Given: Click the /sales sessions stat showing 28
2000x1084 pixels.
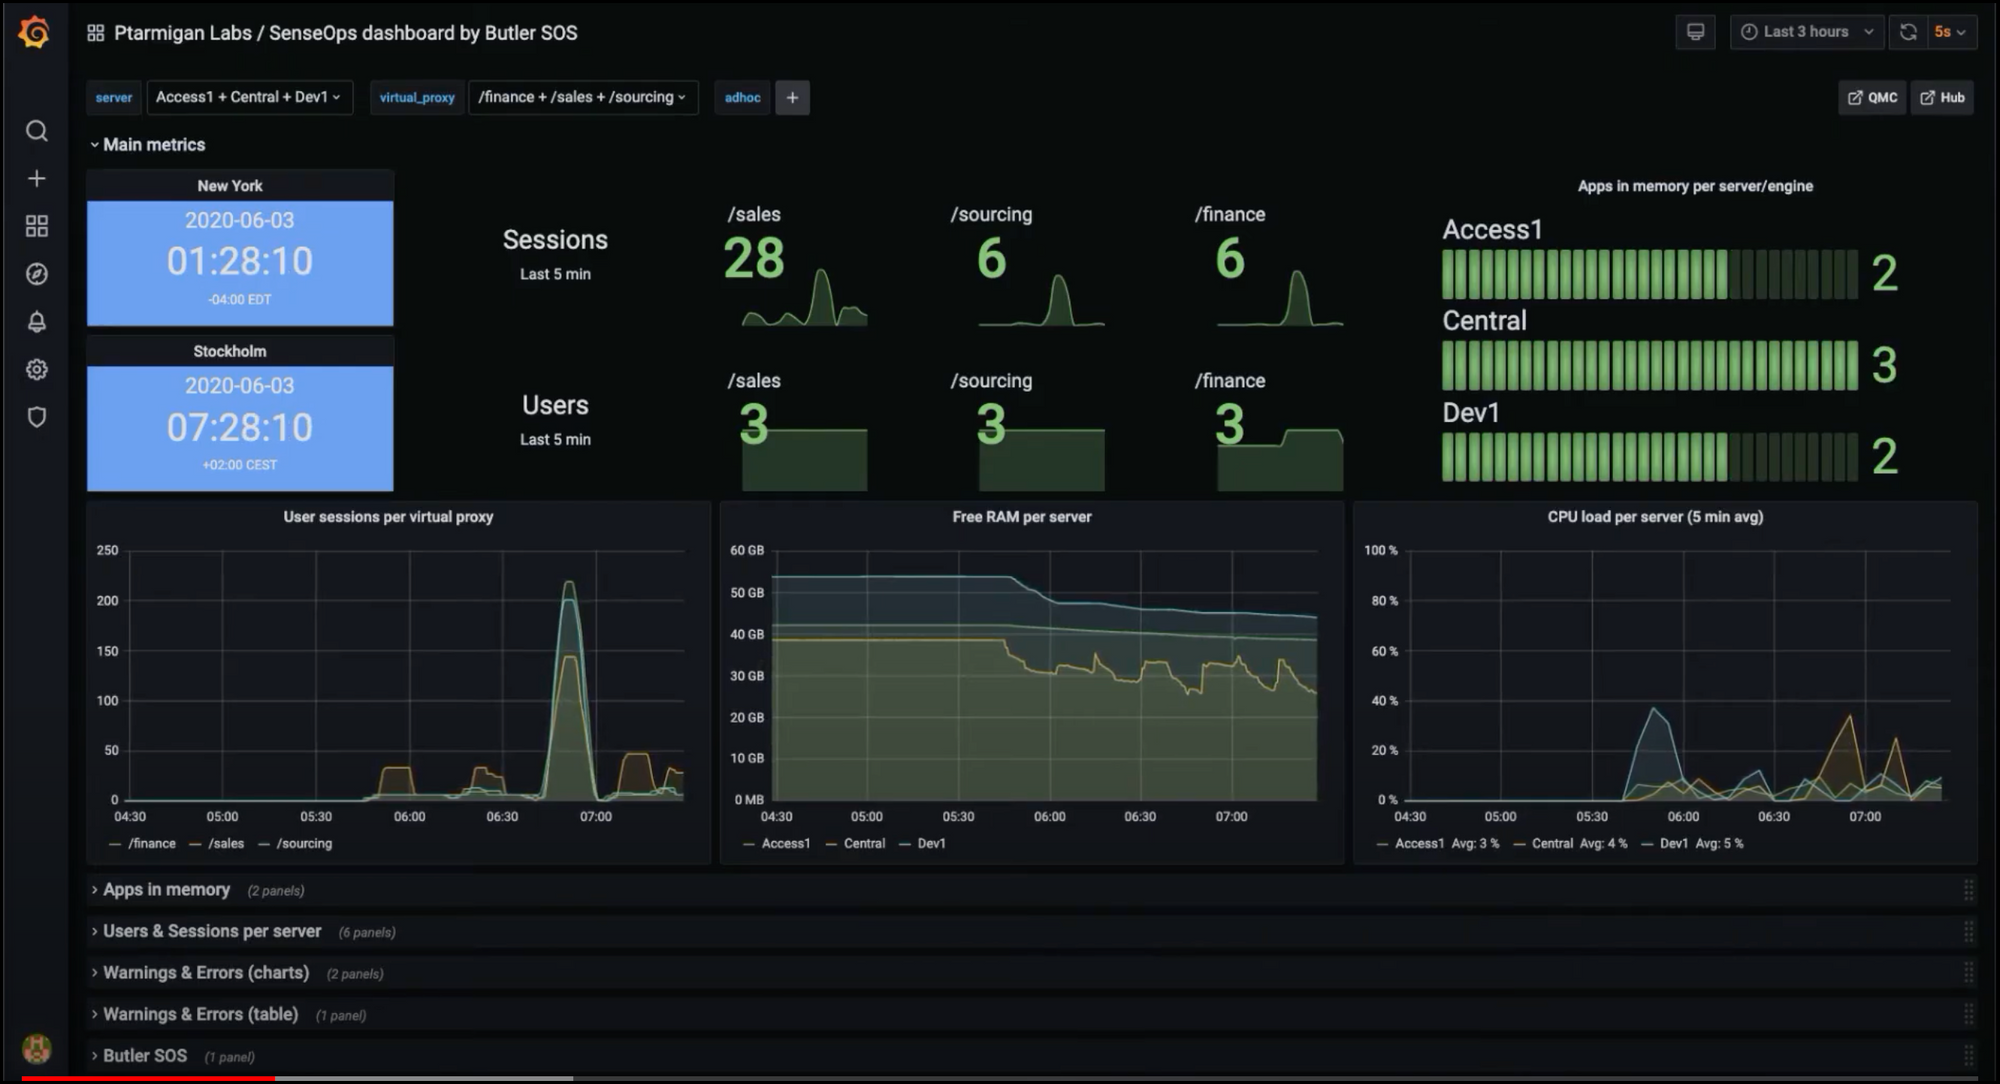Looking at the screenshot, I should point(754,258).
